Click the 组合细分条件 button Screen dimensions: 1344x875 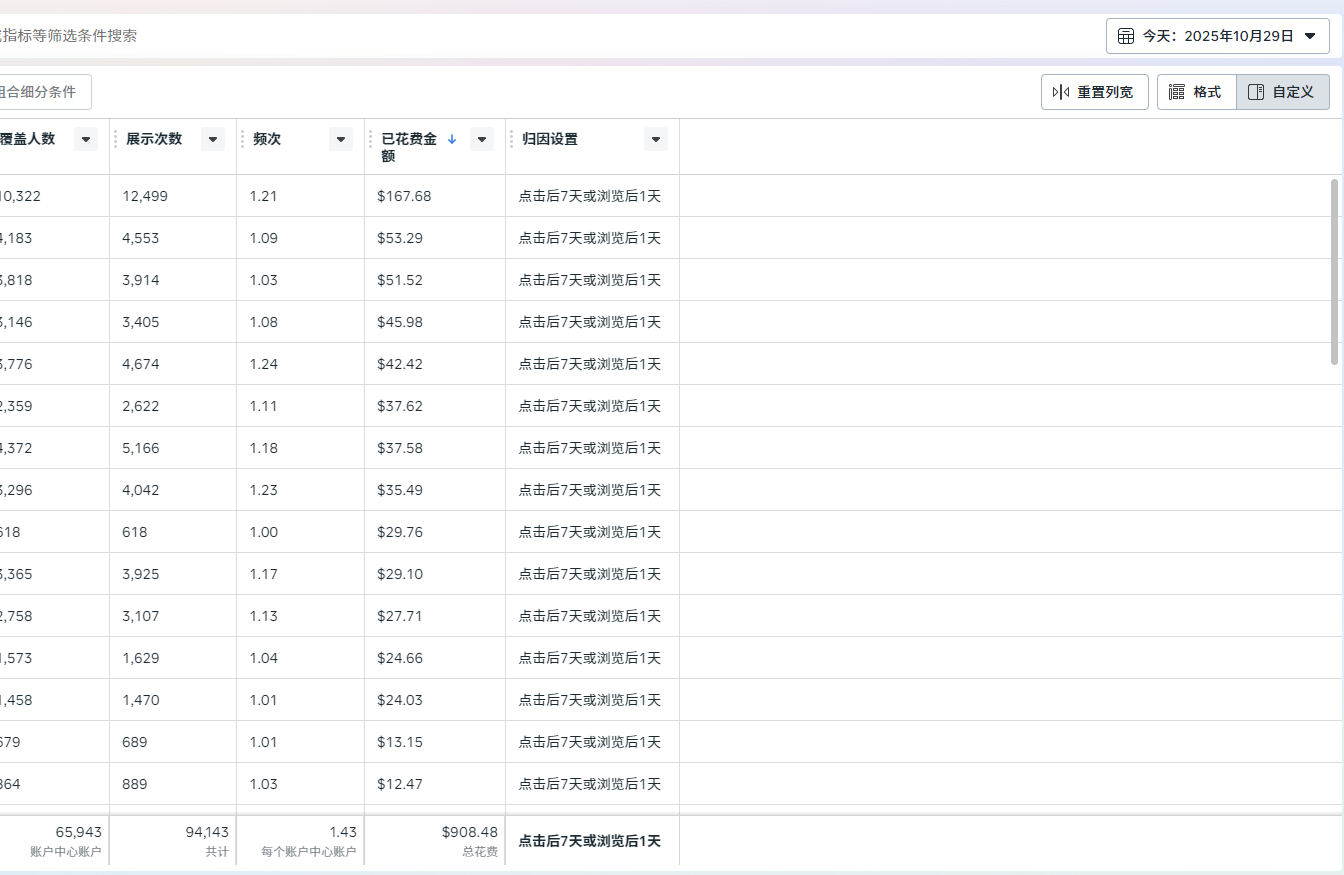pyautogui.click(x=40, y=92)
